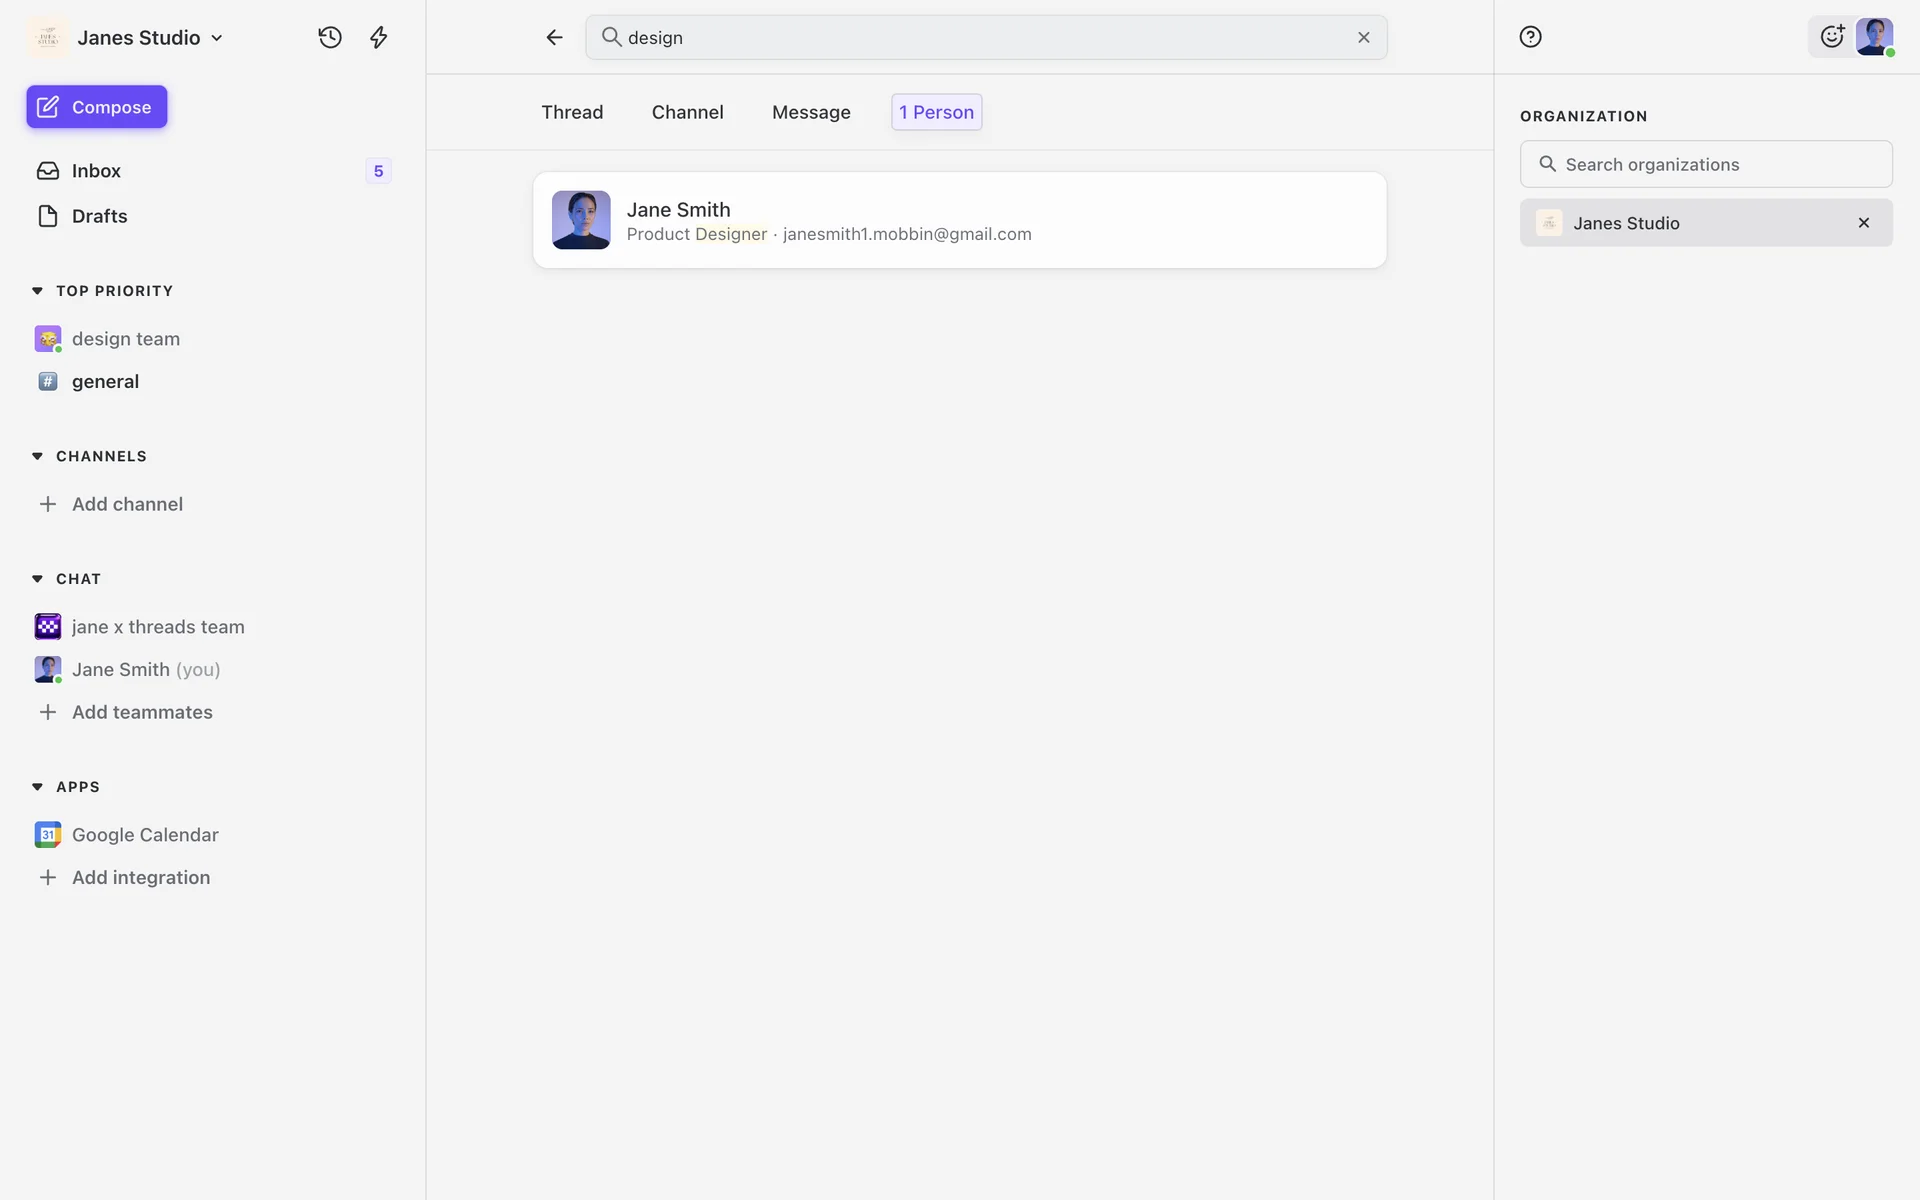Remove the Janes Studio organization filter
The height and width of the screenshot is (1200, 1920).
pyautogui.click(x=1863, y=223)
